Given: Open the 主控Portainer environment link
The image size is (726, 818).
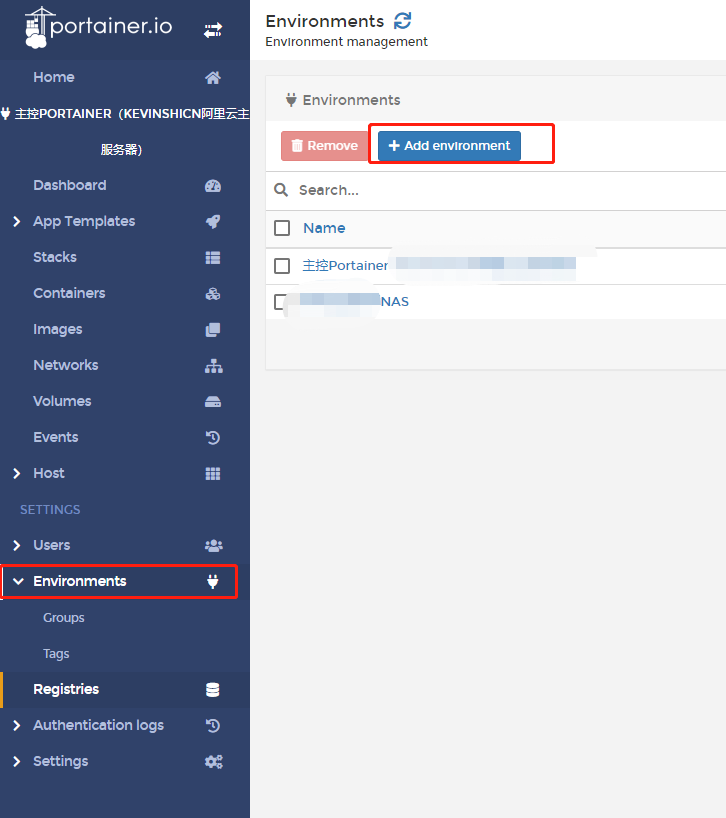Looking at the screenshot, I should pos(345,266).
